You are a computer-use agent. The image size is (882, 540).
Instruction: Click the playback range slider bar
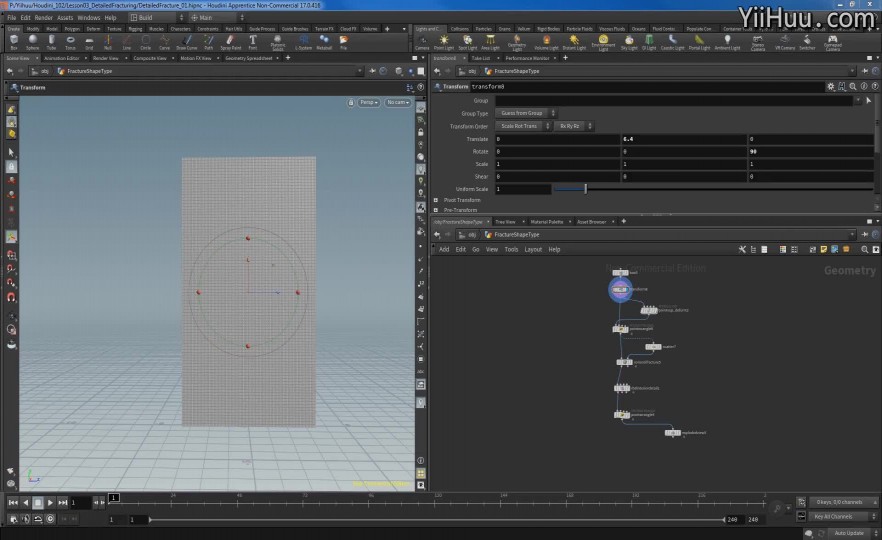tap(436, 520)
